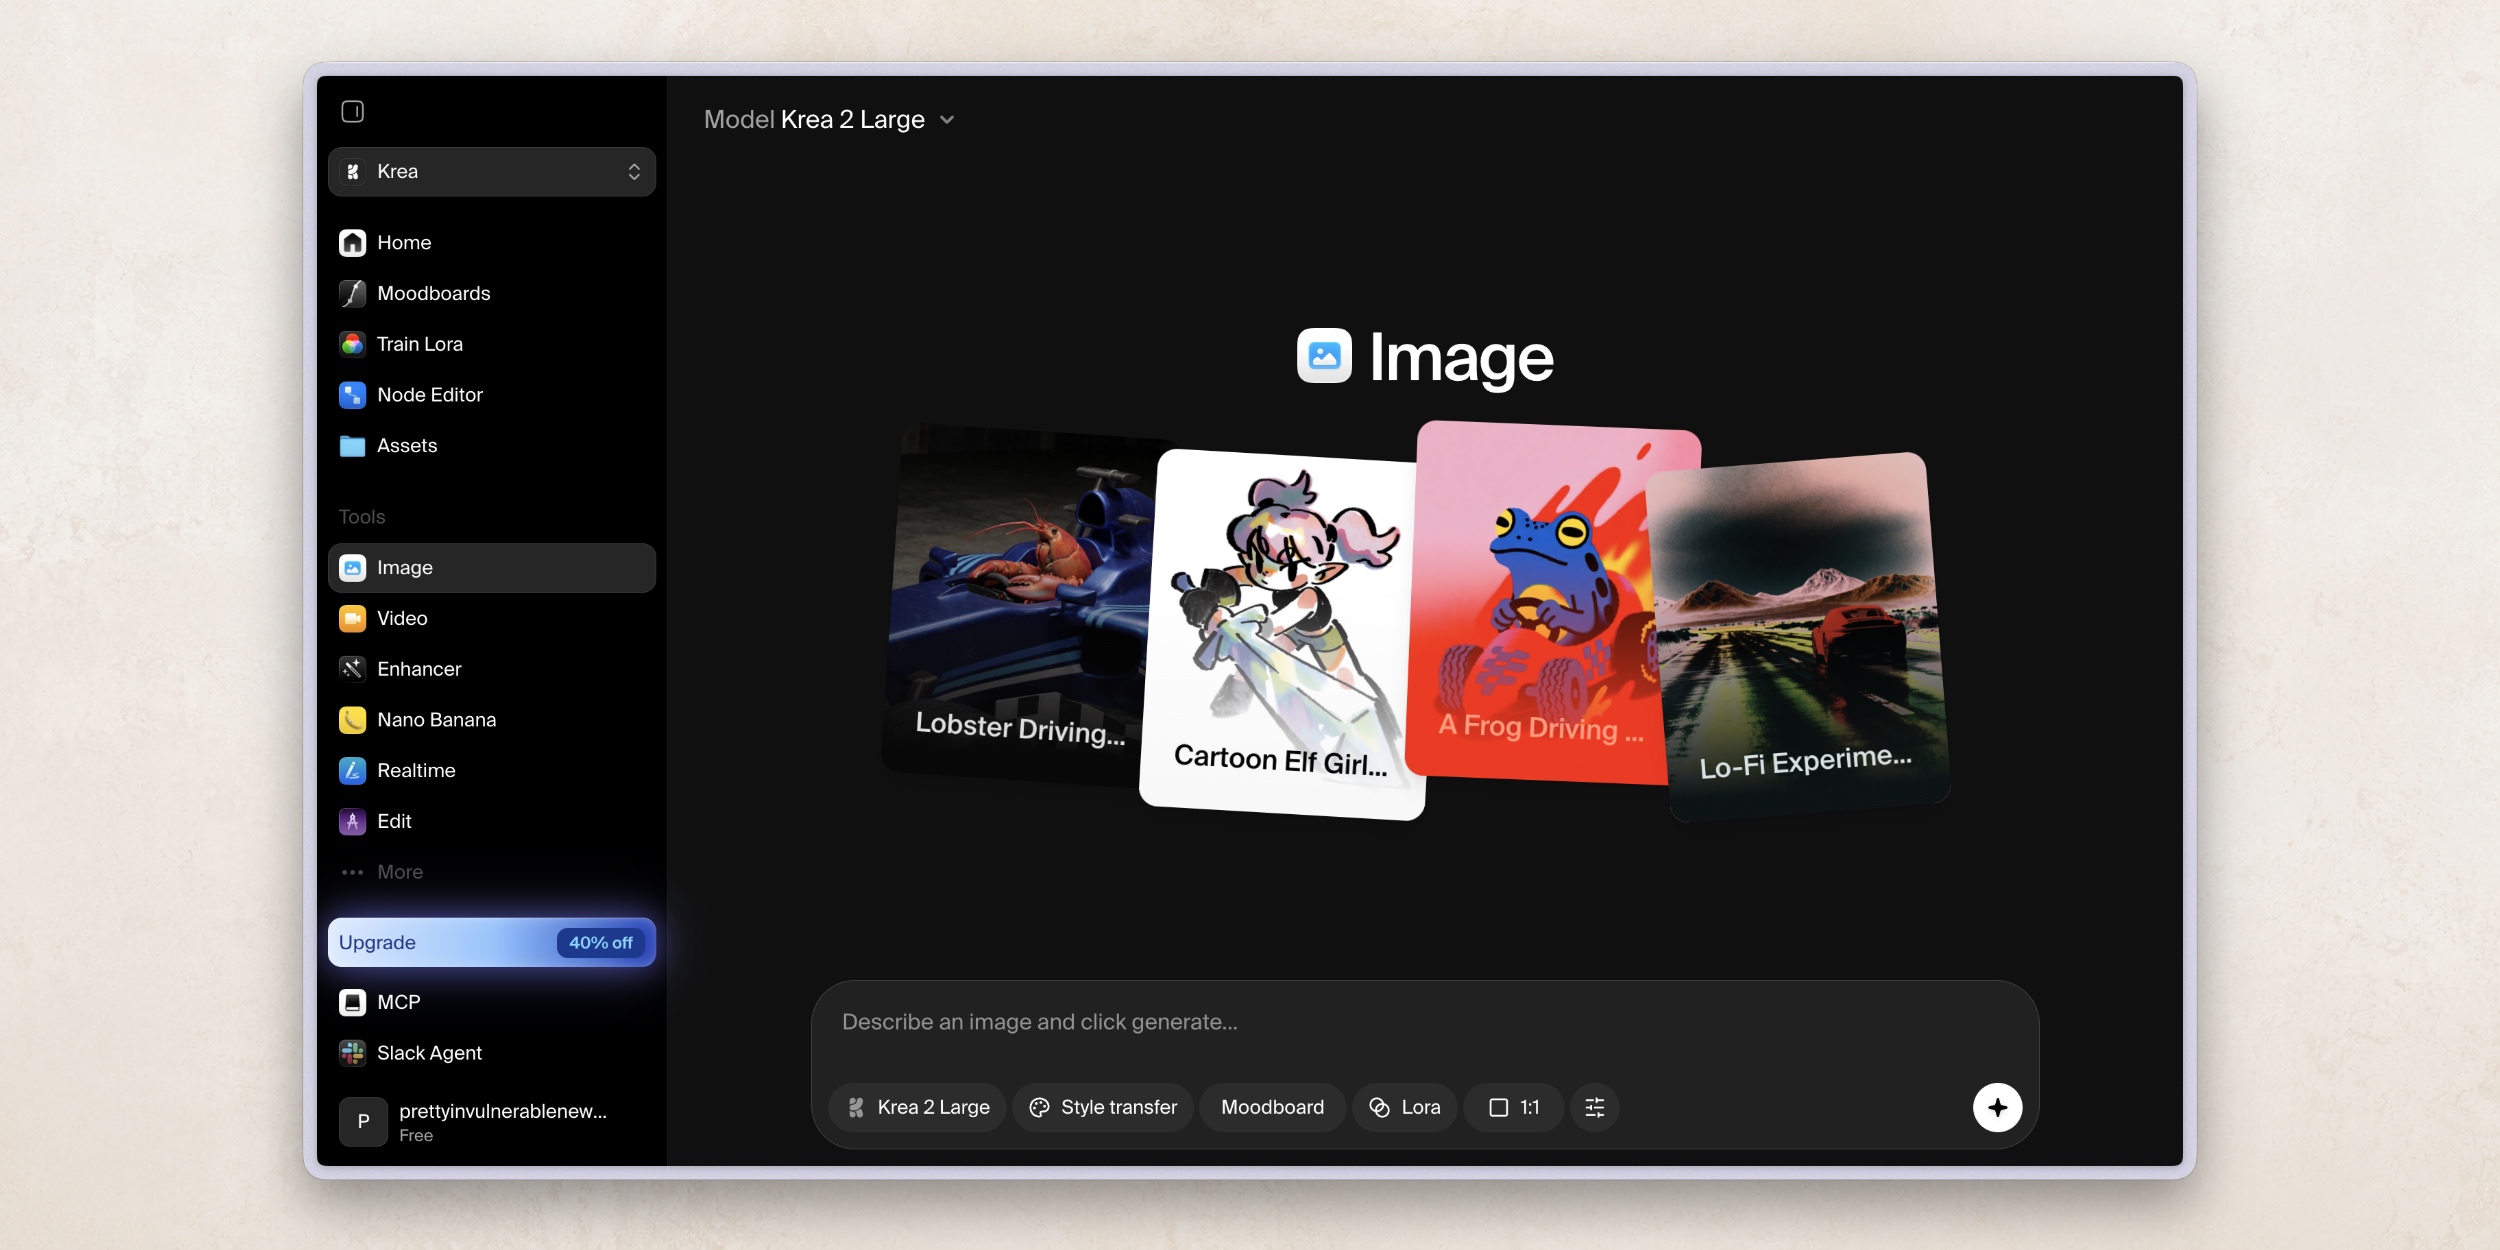Screen dimensions: 2500x1250
Task: Click the Krea logo icon in model chip
Action: pyautogui.click(x=856, y=1108)
